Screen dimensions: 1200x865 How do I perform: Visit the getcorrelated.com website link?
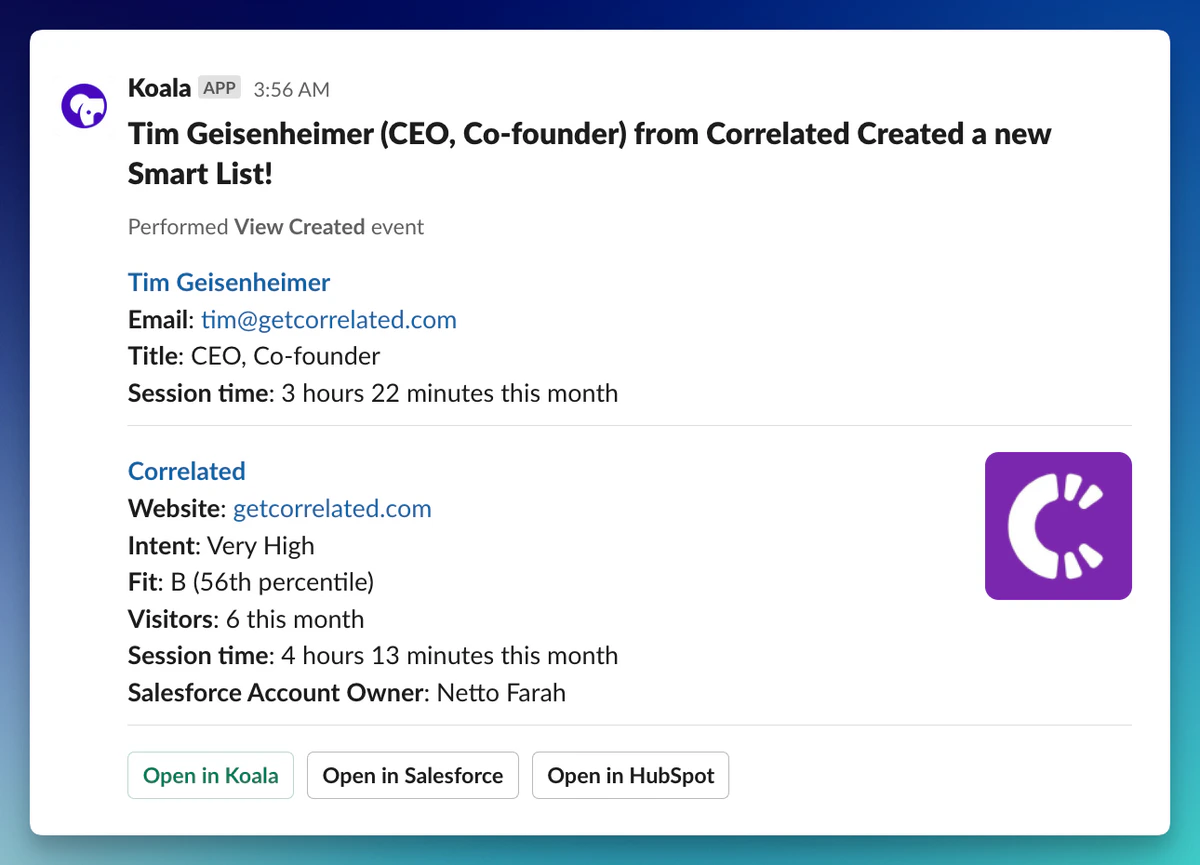coord(332,508)
